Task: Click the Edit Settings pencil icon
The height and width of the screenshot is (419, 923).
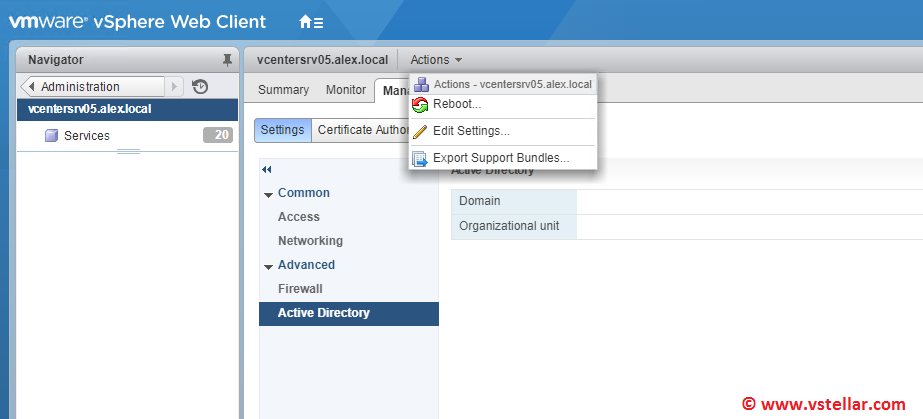Action: point(420,131)
